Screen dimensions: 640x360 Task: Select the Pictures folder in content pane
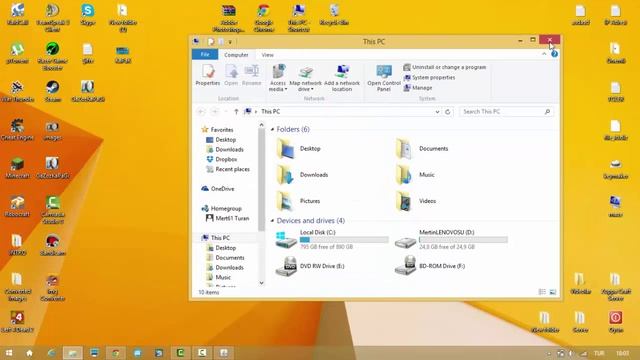point(299,201)
